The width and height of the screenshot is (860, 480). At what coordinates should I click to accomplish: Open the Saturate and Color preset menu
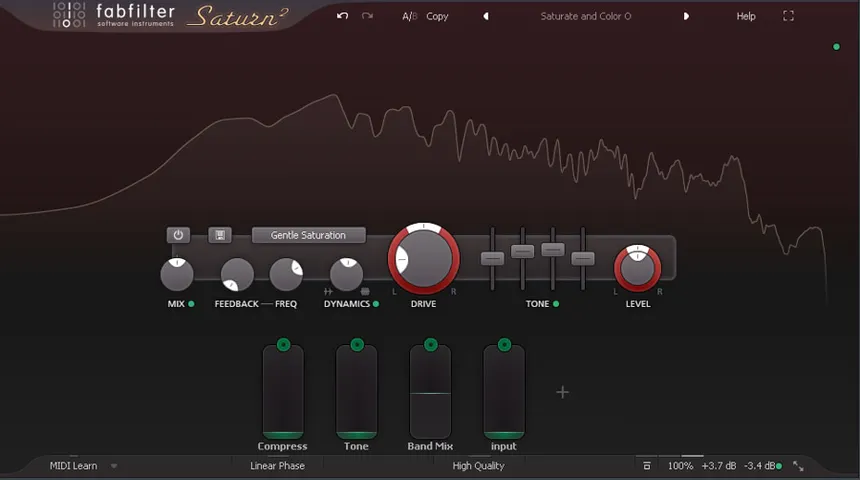coord(585,16)
